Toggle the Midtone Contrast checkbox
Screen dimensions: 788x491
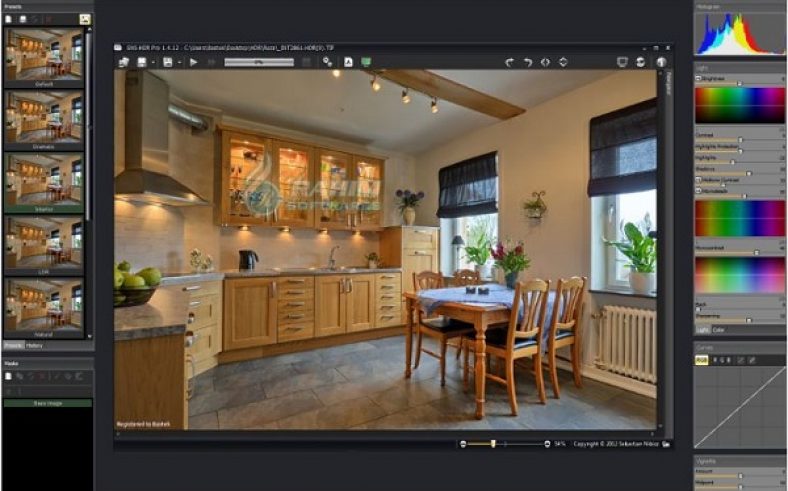click(698, 179)
